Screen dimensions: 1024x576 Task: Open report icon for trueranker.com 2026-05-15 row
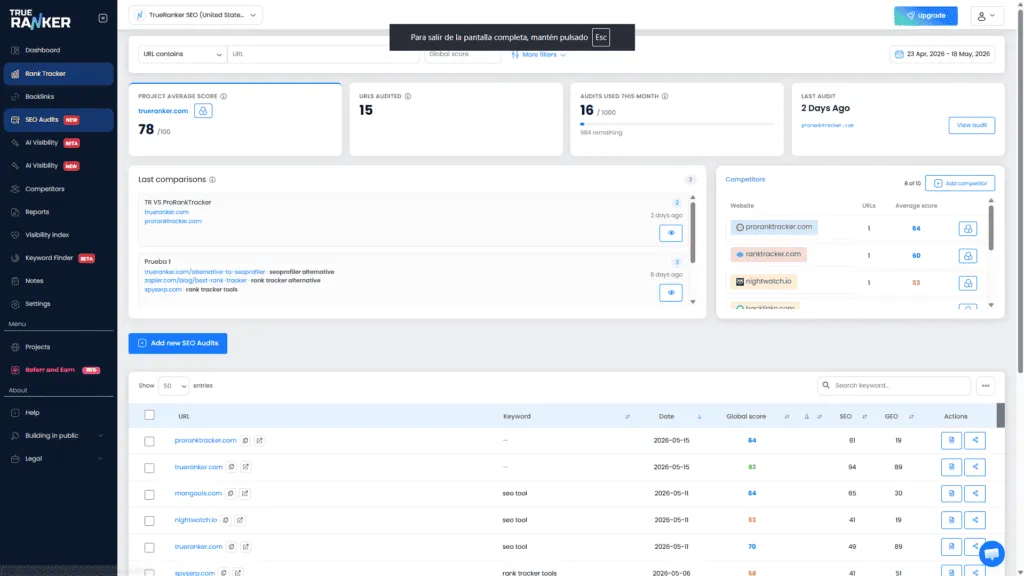coord(952,467)
